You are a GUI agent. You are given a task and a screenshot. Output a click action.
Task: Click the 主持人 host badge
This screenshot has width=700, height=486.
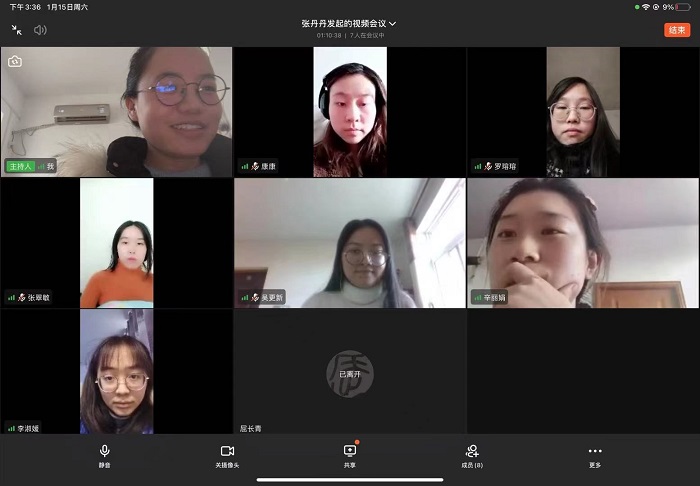19,166
